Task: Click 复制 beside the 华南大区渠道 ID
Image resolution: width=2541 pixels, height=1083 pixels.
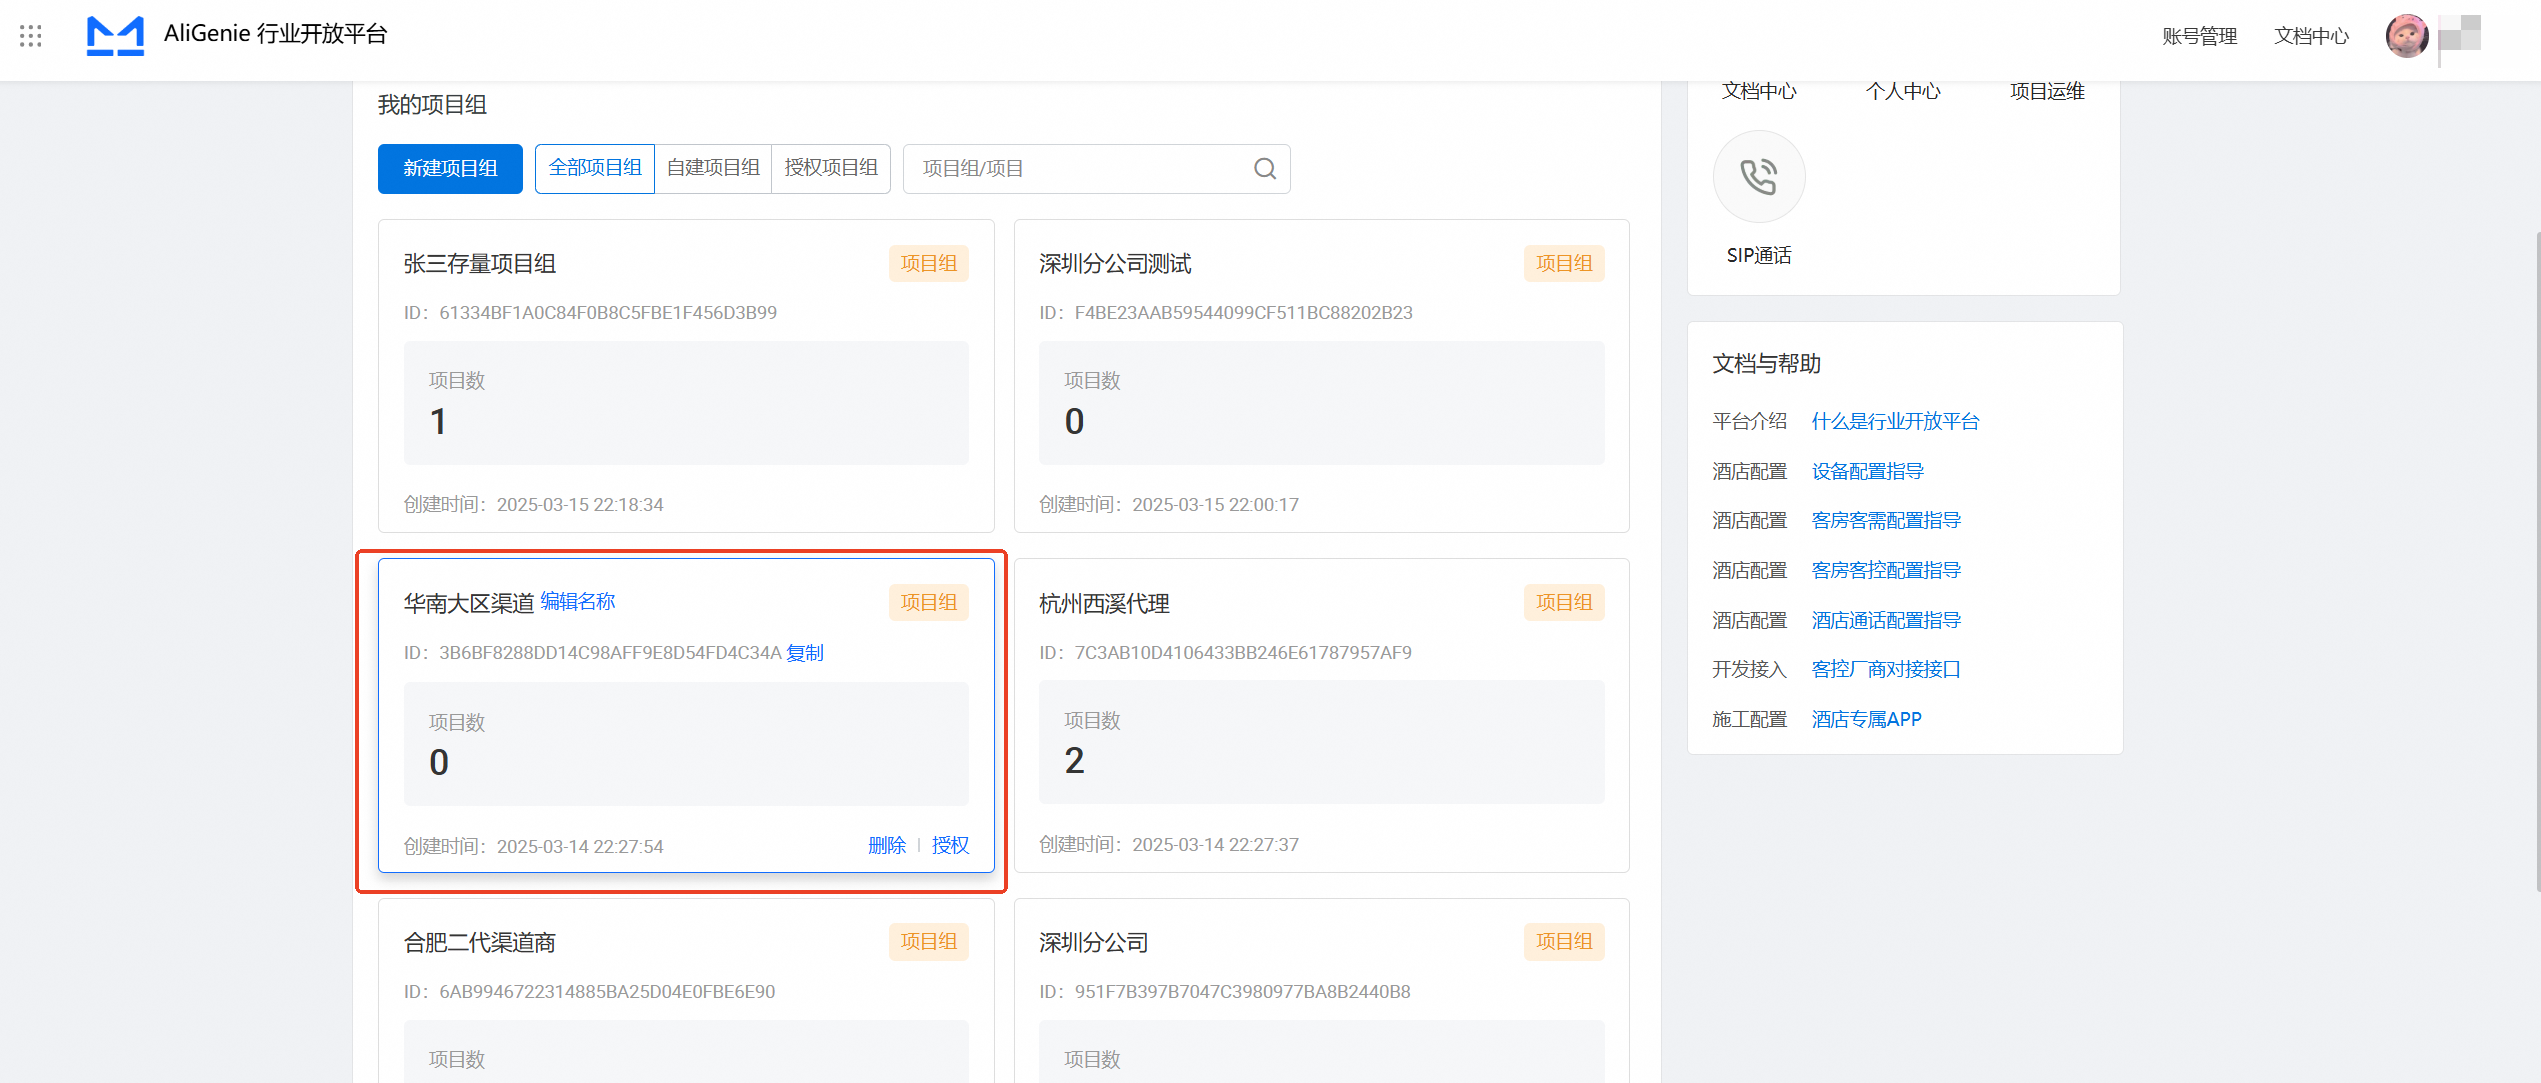Action: [805, 653]
